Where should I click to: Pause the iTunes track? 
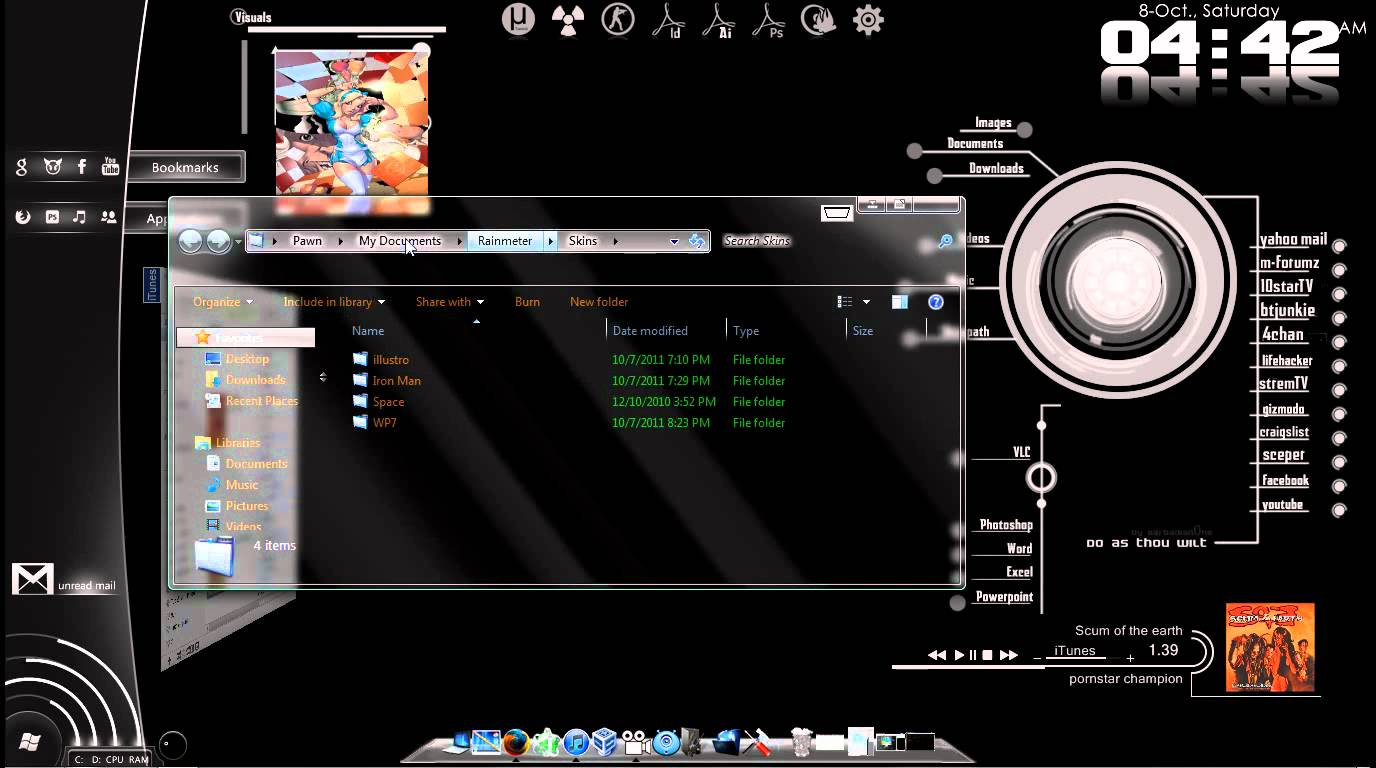(x=972, y=655)
